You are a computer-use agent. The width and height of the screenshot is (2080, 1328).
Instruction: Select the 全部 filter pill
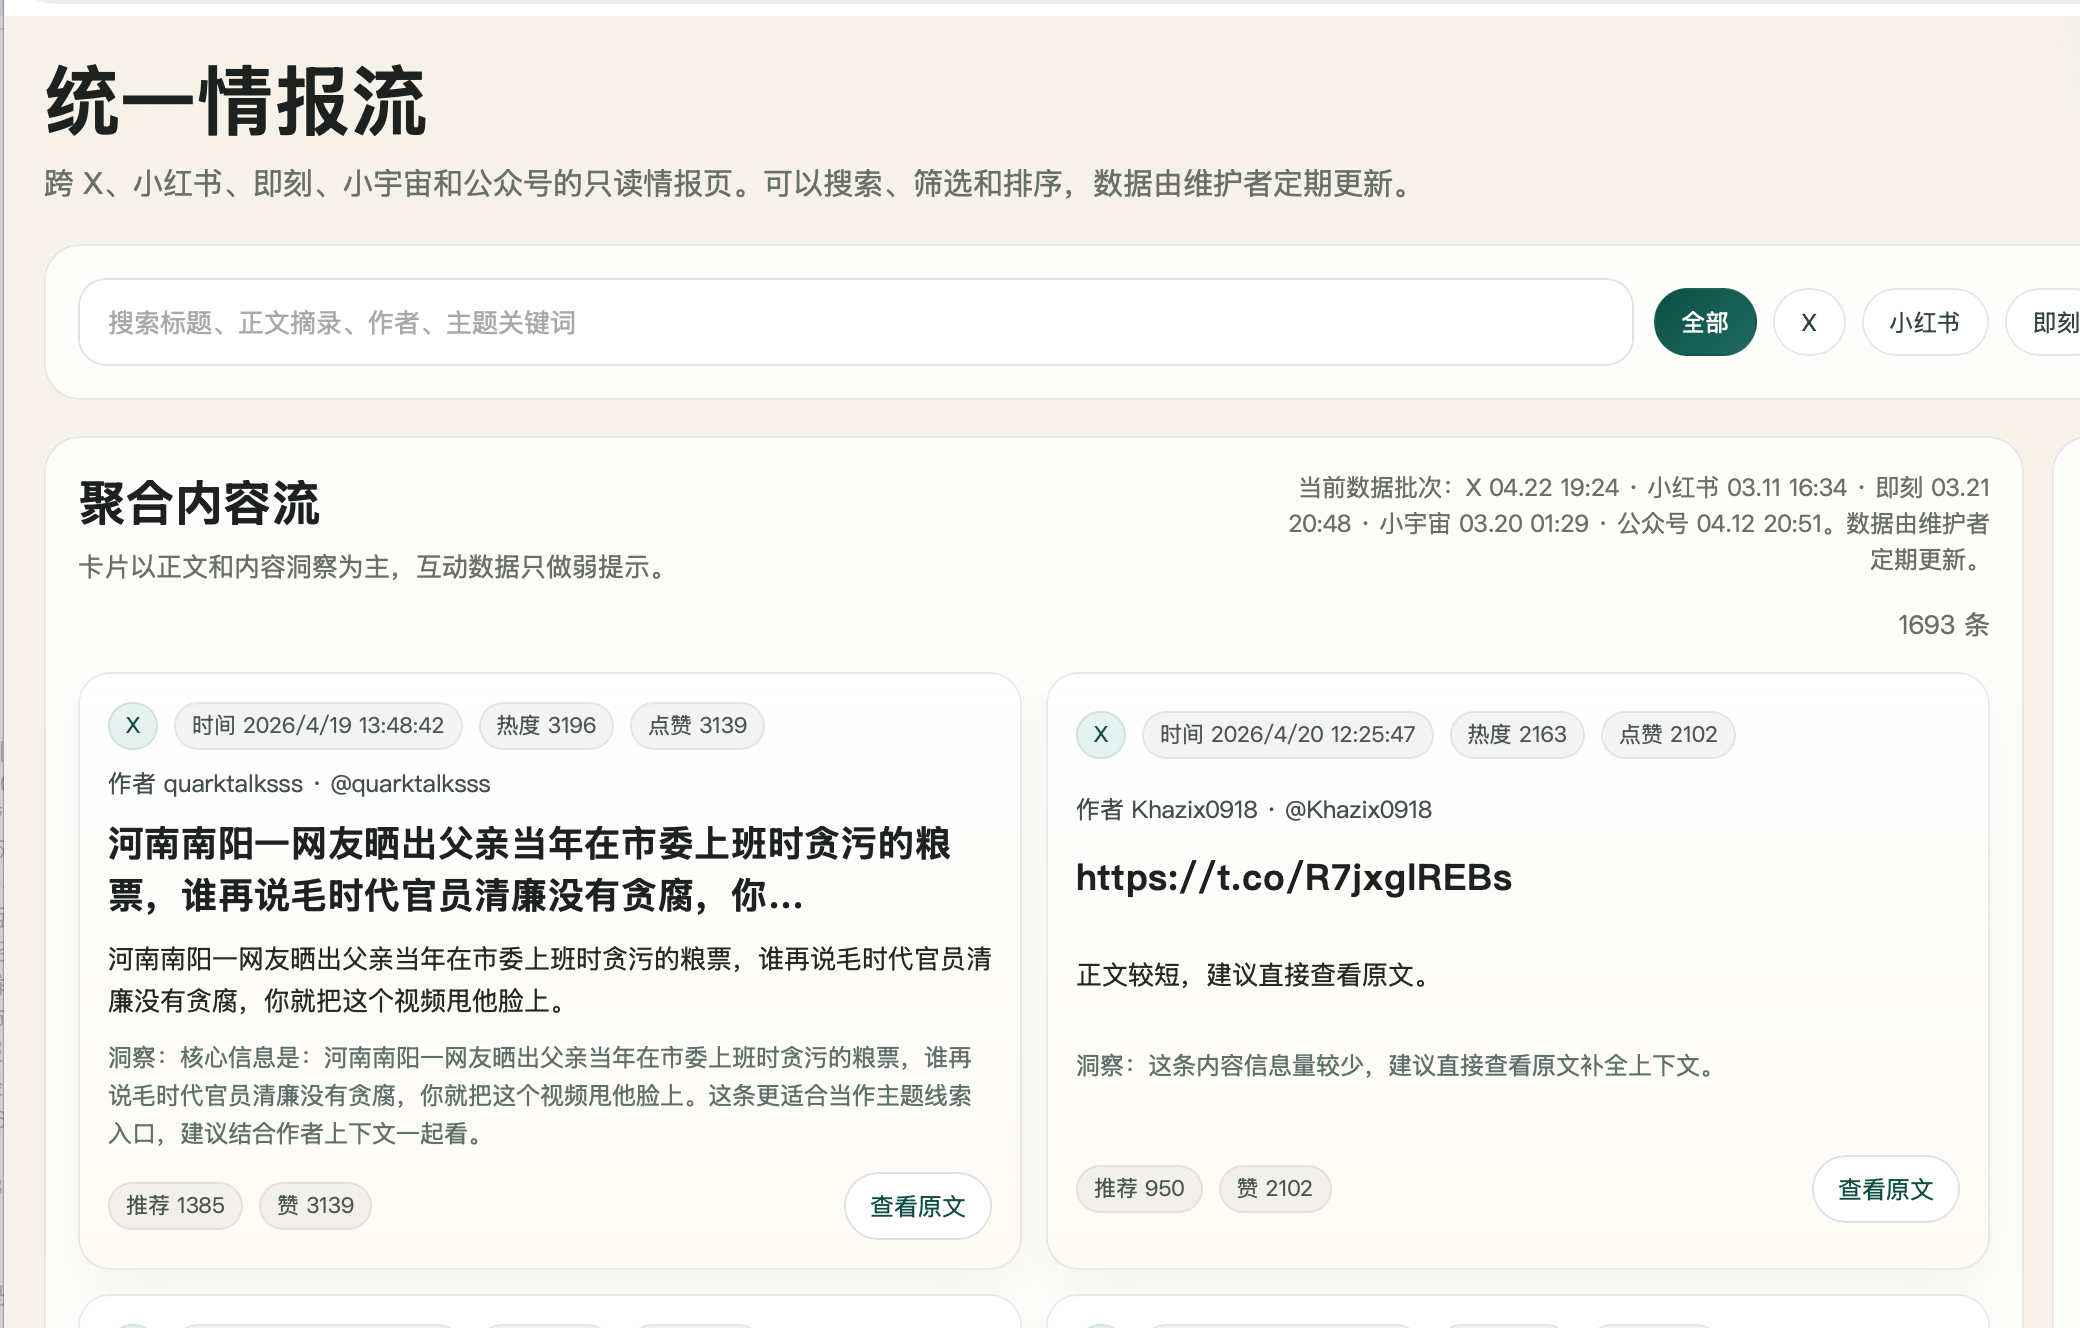[x=1704, y=322]
